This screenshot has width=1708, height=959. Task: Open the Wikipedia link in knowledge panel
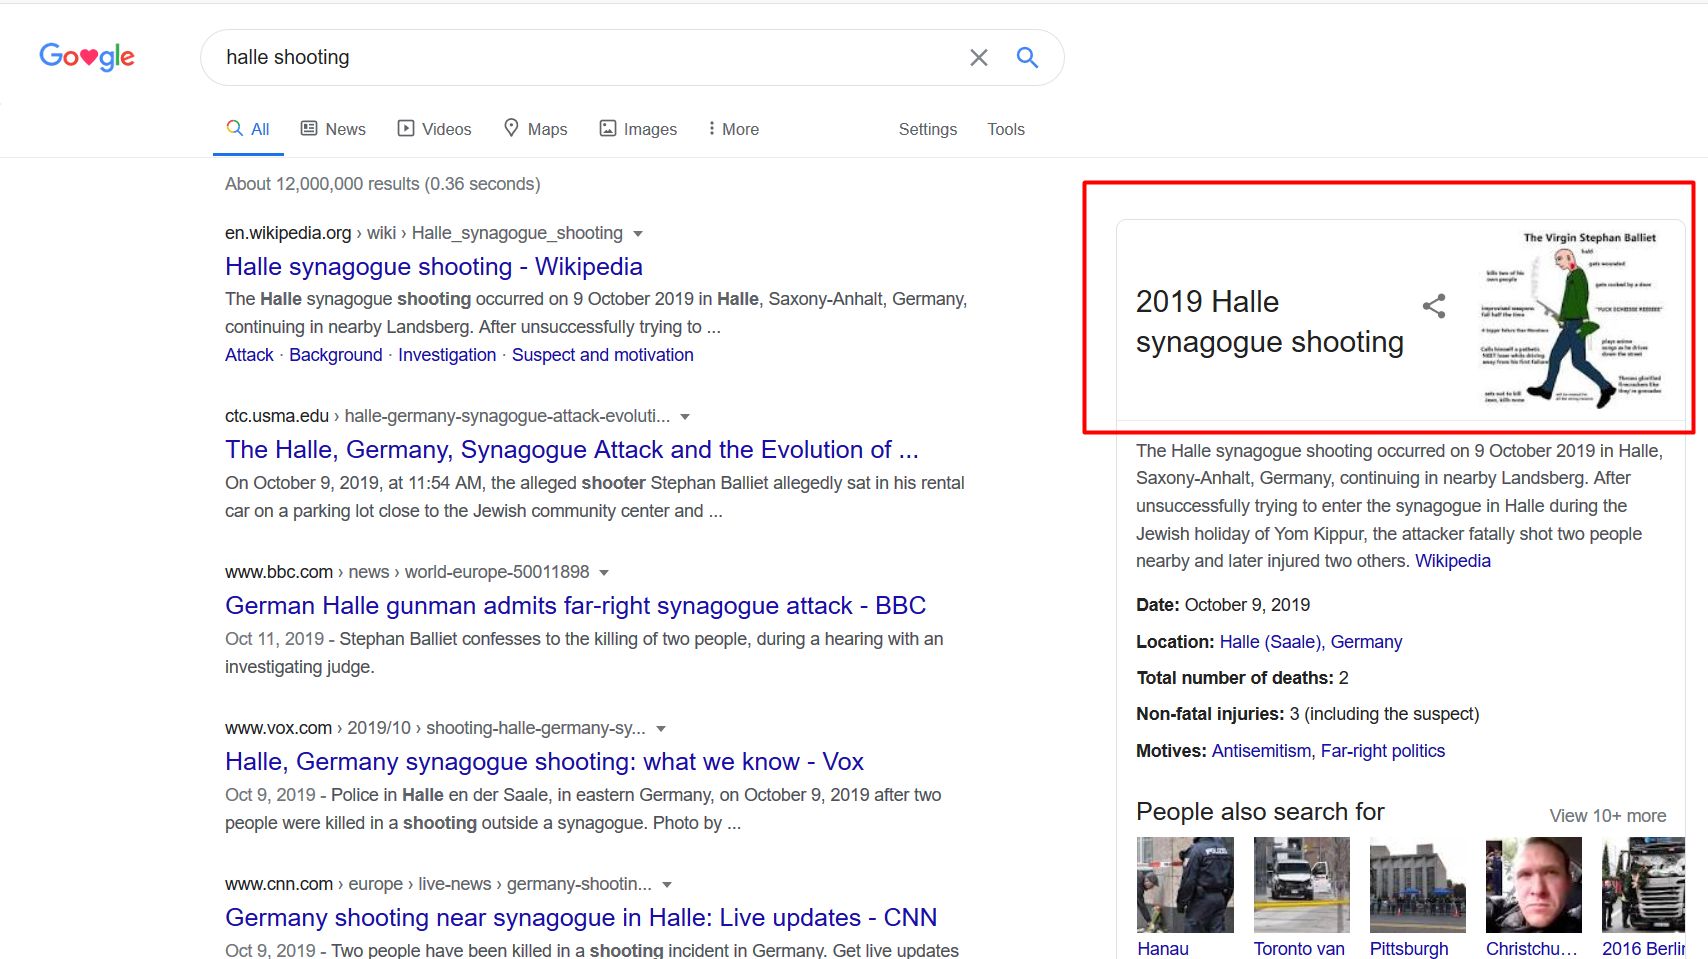tap(1452, 561)
